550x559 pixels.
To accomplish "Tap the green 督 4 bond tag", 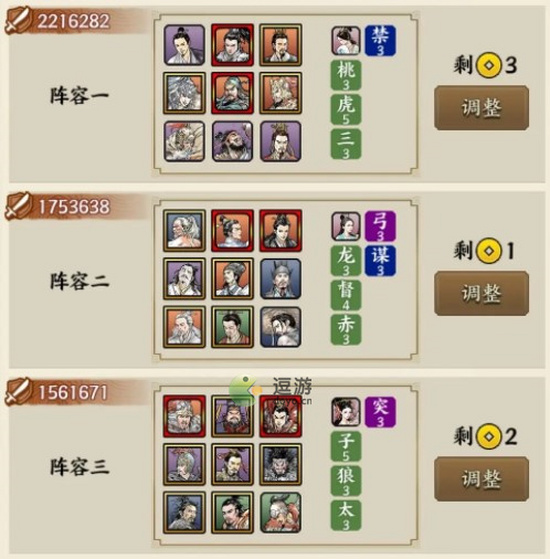I will click(x=346, y=295).
